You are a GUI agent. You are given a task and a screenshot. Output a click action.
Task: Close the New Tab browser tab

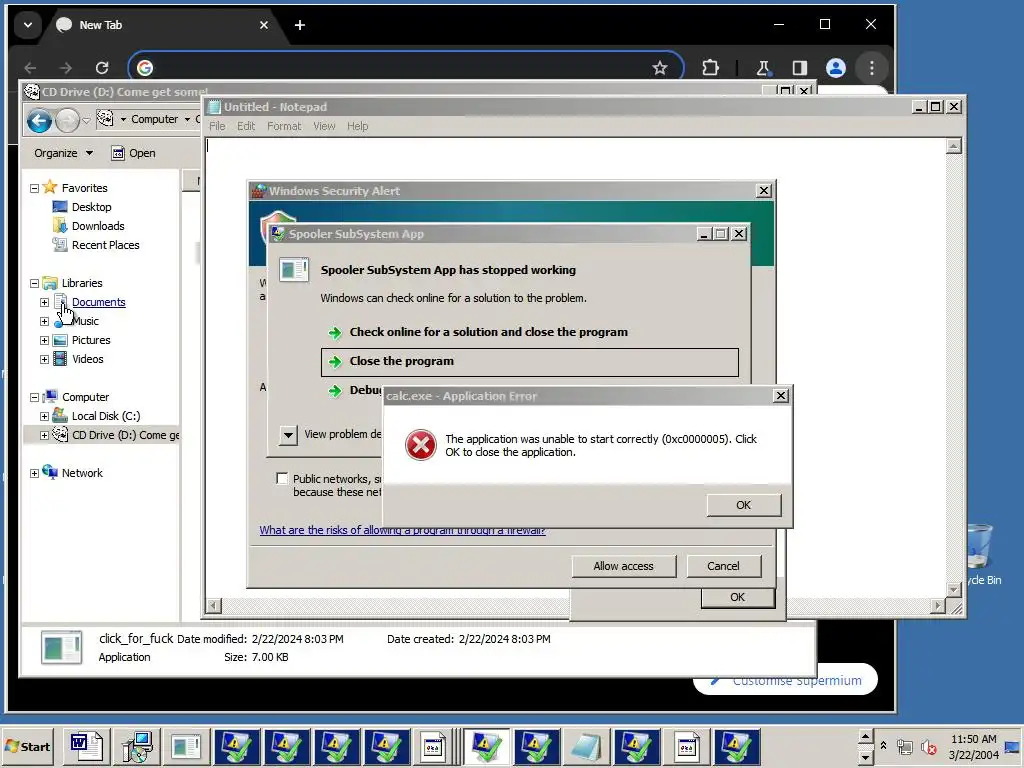click(264, 25)
